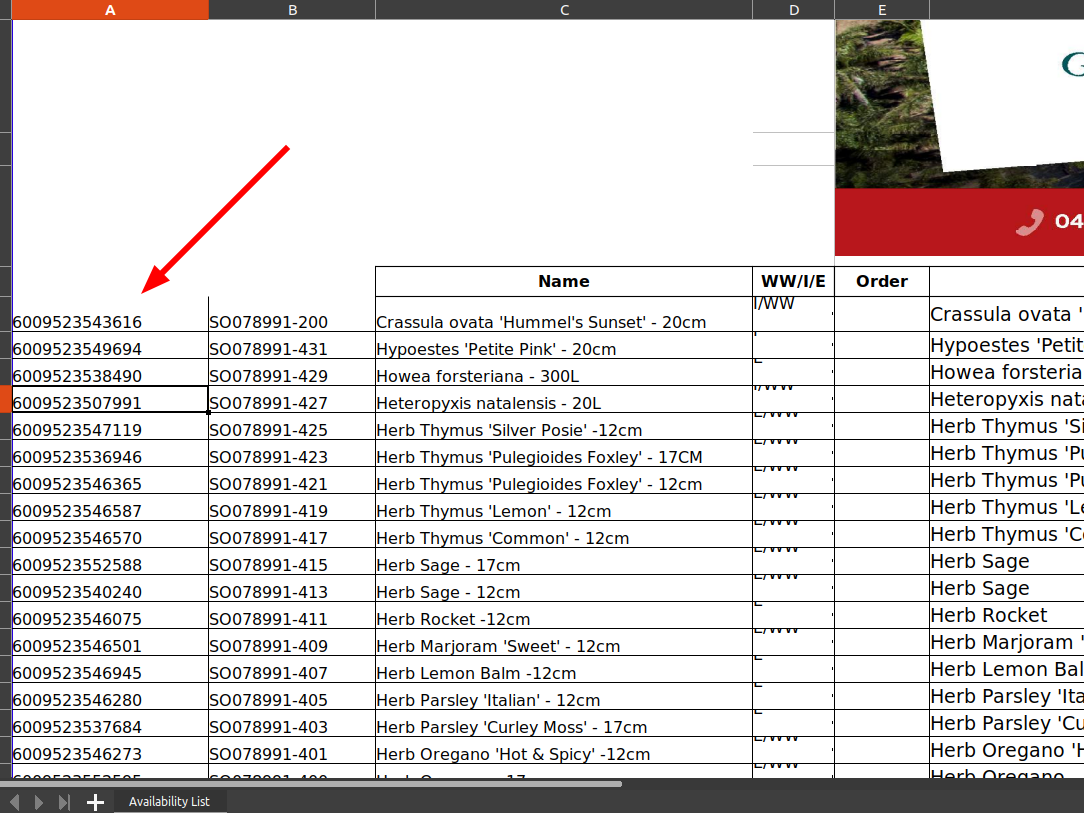Image resolution: width=1084 pixels, height=813 pixels.
Task: Select the SO078991-200 cell
Action: click(x=292, y=322)
